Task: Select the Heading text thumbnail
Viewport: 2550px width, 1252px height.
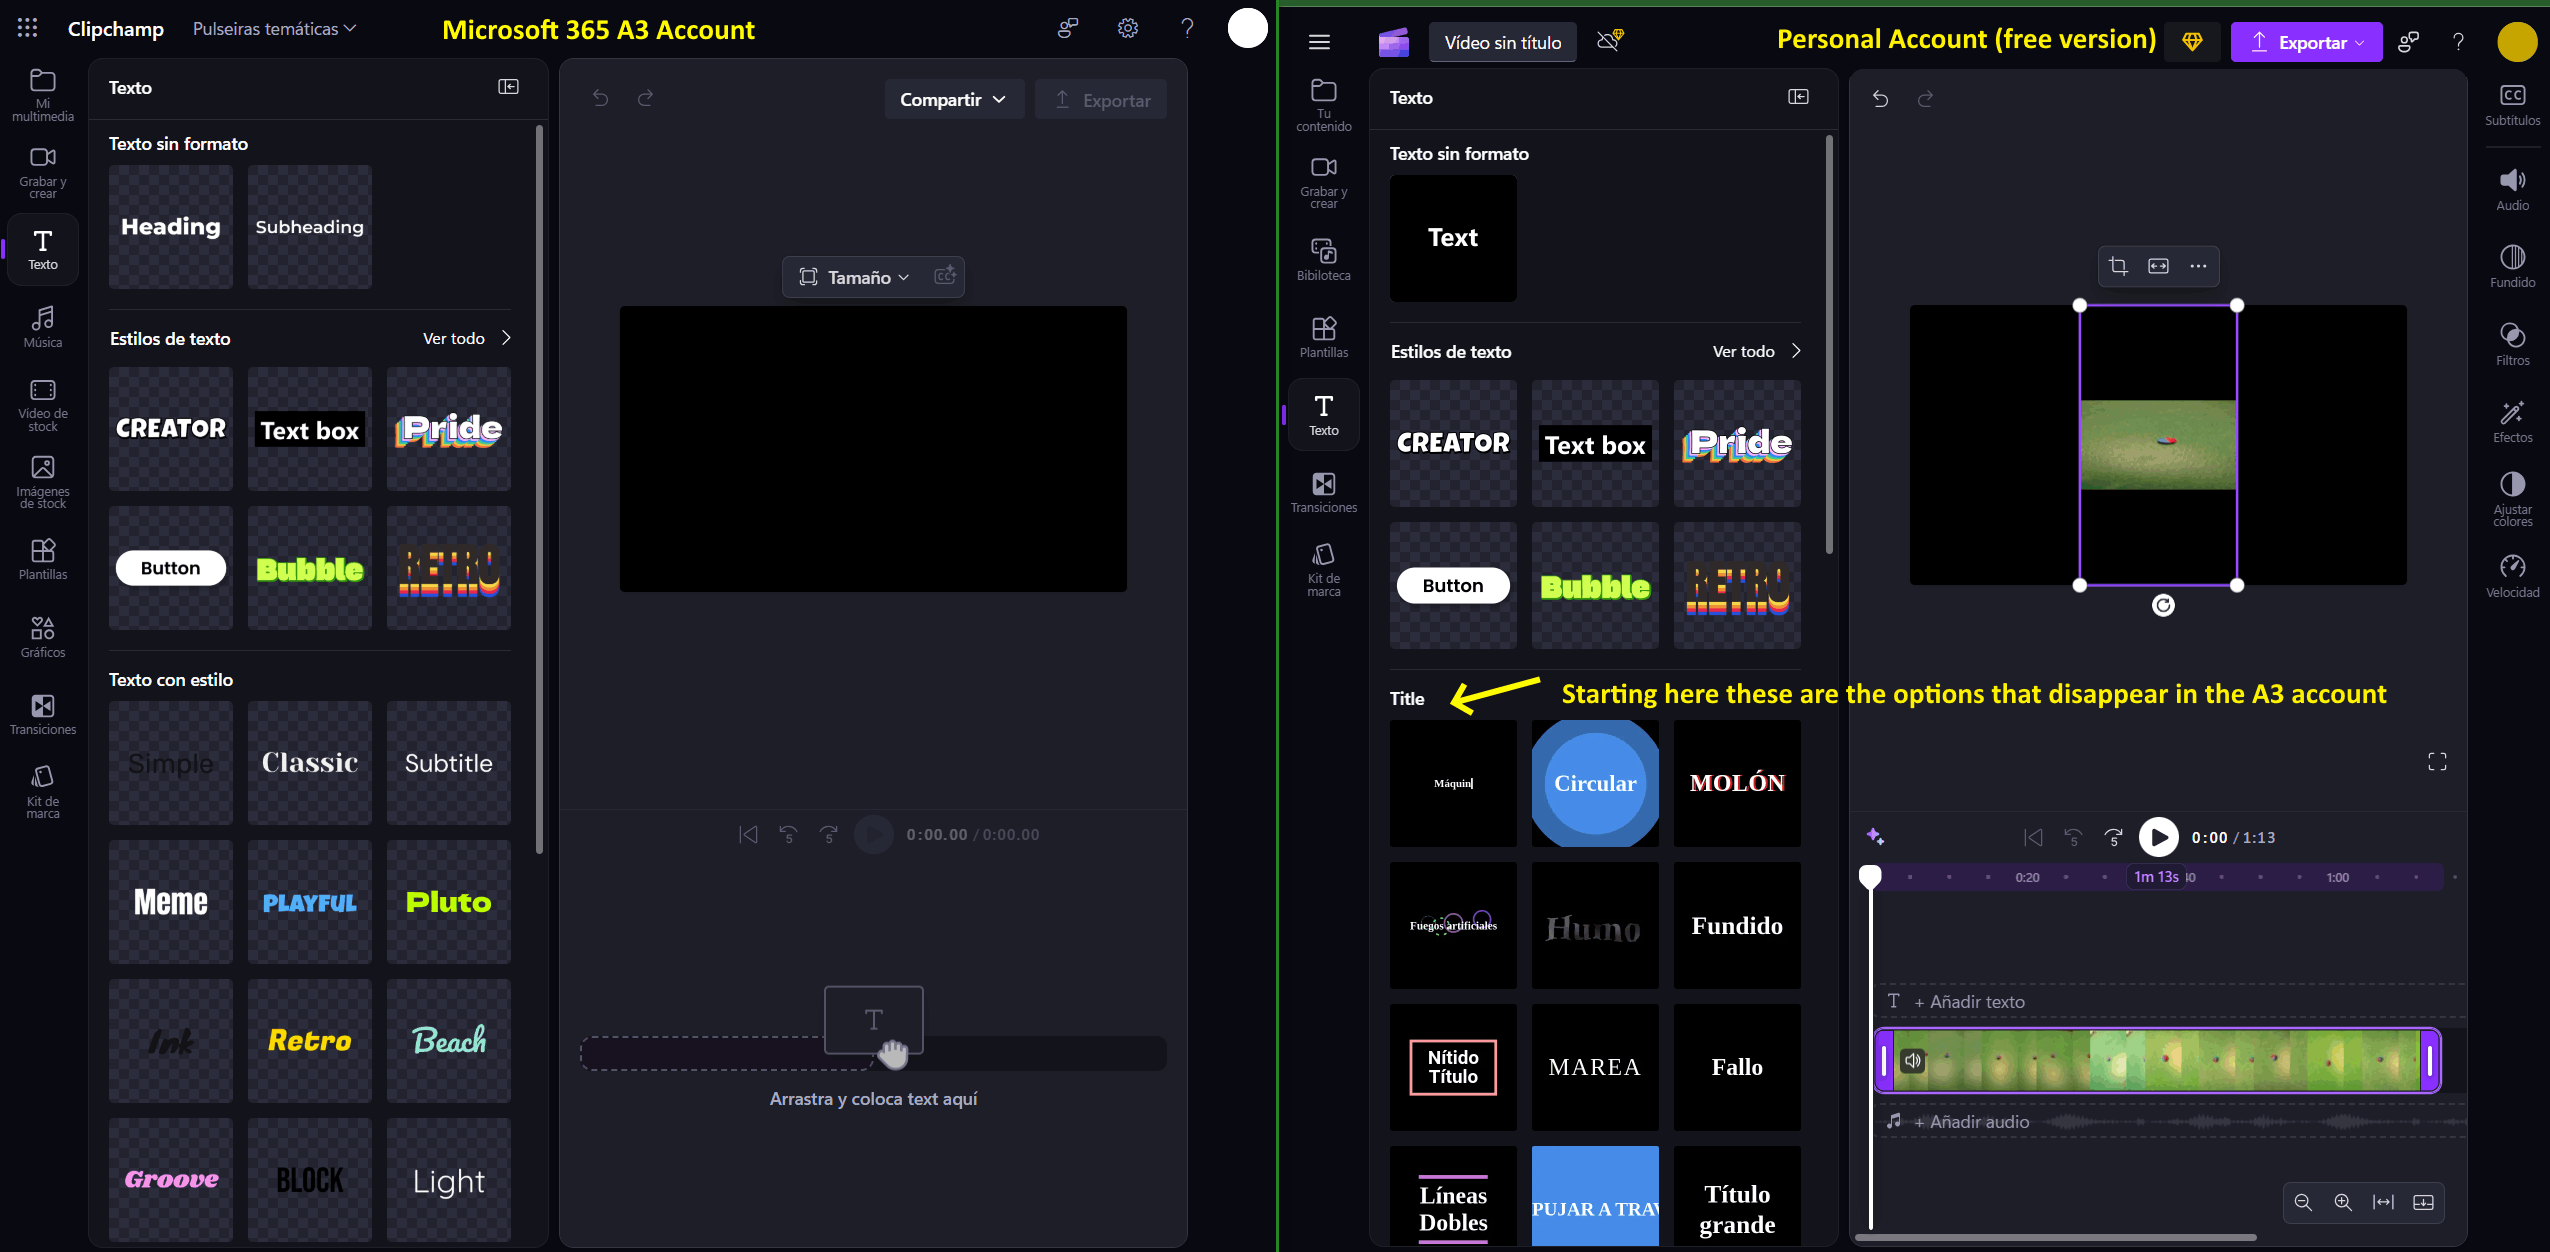Action: point(171,227)
